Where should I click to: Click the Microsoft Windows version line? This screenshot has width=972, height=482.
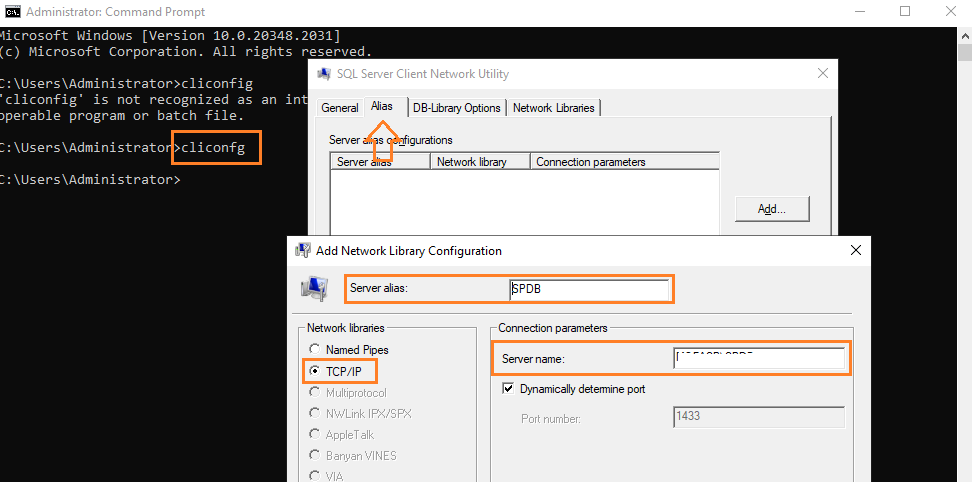pyautogui.click(x=170, y=35)
